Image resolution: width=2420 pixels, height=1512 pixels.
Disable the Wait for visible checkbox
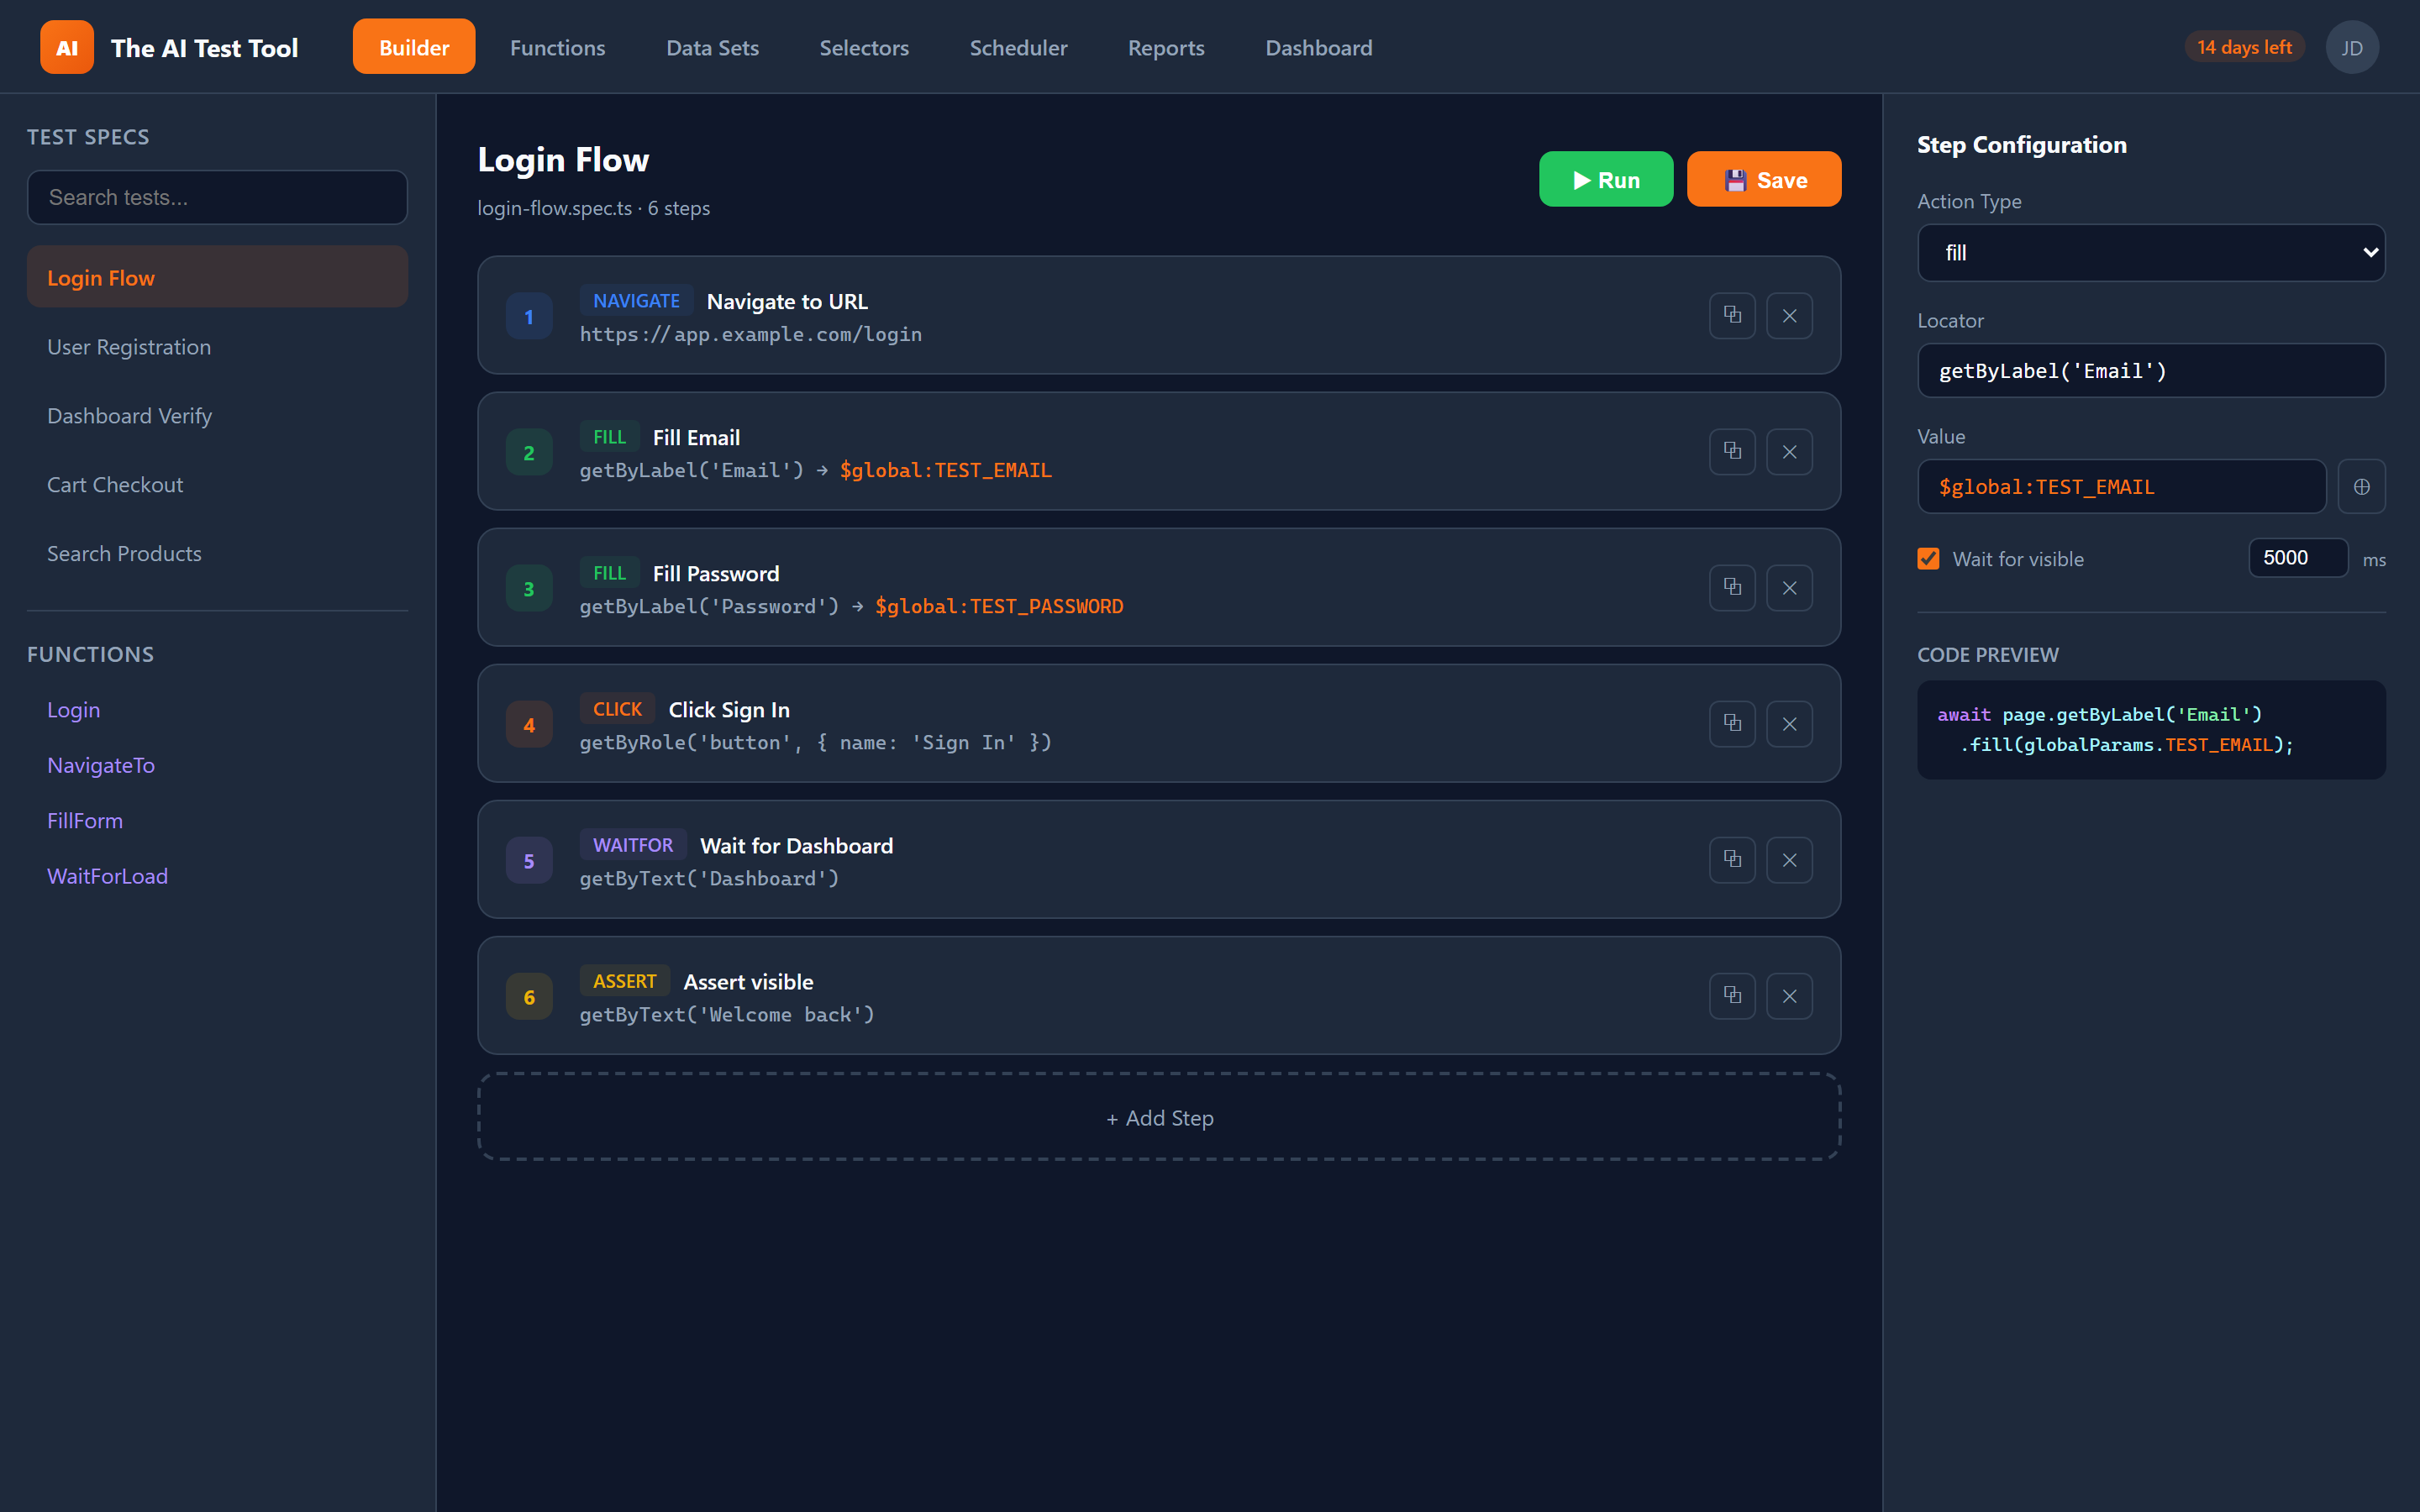[1928, 558]
